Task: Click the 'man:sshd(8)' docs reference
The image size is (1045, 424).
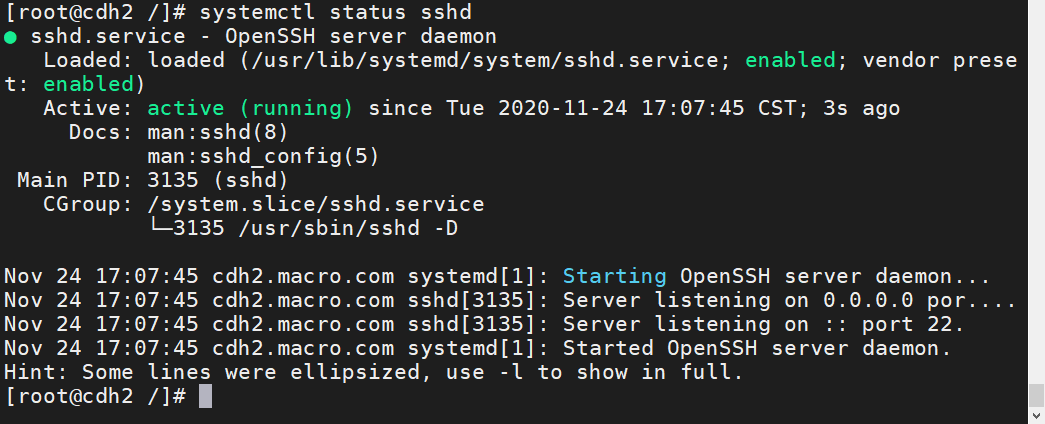Action: 218,133
